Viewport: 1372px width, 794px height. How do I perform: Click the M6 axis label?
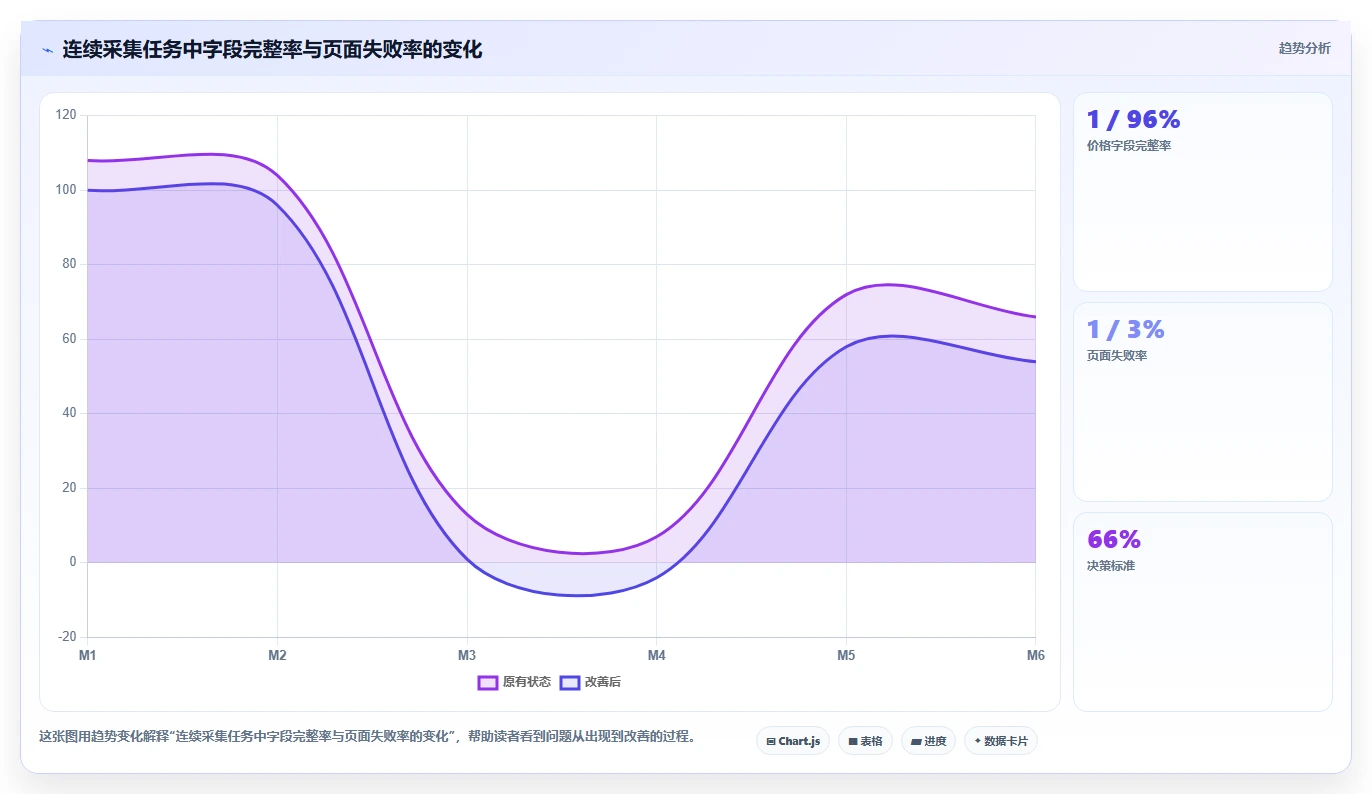(1036, 655)
